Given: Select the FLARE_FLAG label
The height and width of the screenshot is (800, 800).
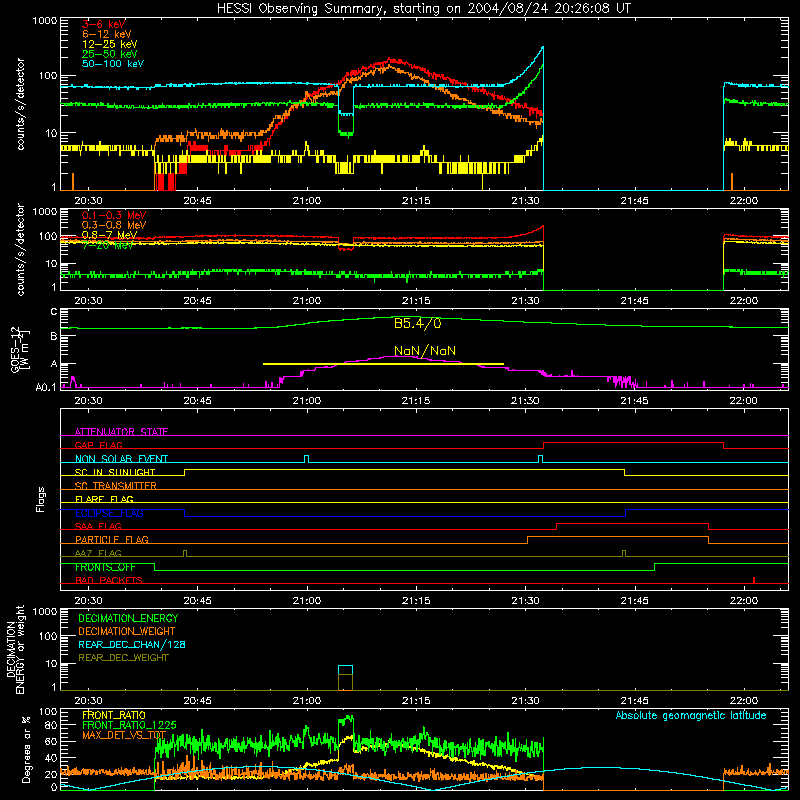Looking at the screenshot, I should (x=104, y=499).
